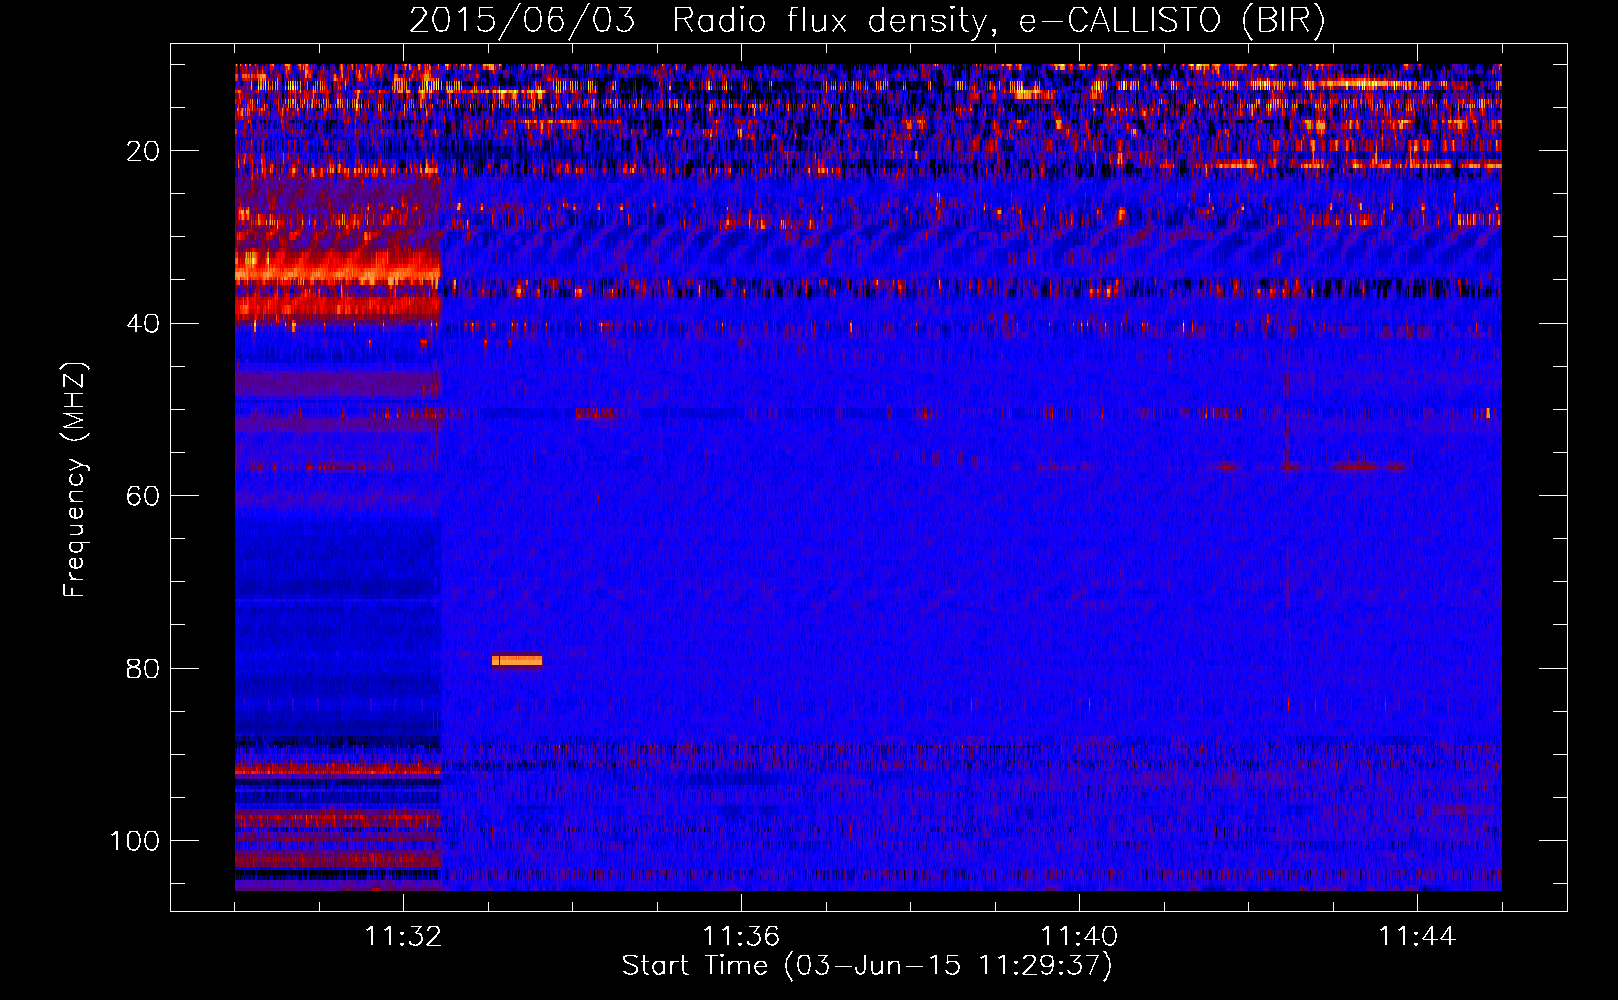The image size is (1618, 1000).
Task: Click the 11:32 time tick label
Action: click(x=403, y=937)
